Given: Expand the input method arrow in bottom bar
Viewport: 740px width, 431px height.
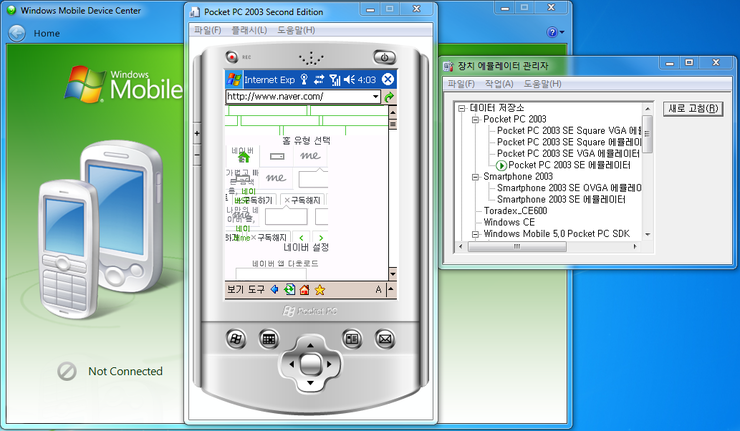Looking at the screenshot, I should pyautogui.click(x=391, y=290).
